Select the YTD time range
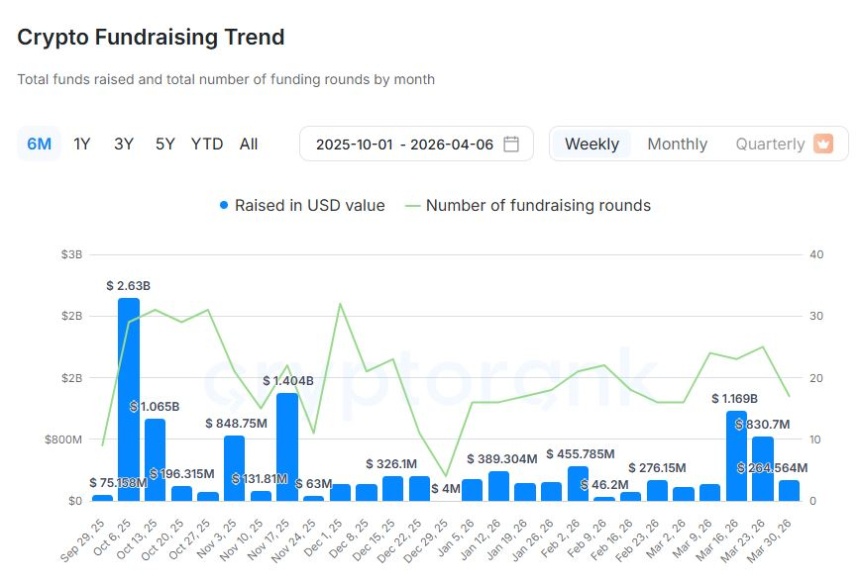Viewport: 860px width, 585px height. (207, 144)
